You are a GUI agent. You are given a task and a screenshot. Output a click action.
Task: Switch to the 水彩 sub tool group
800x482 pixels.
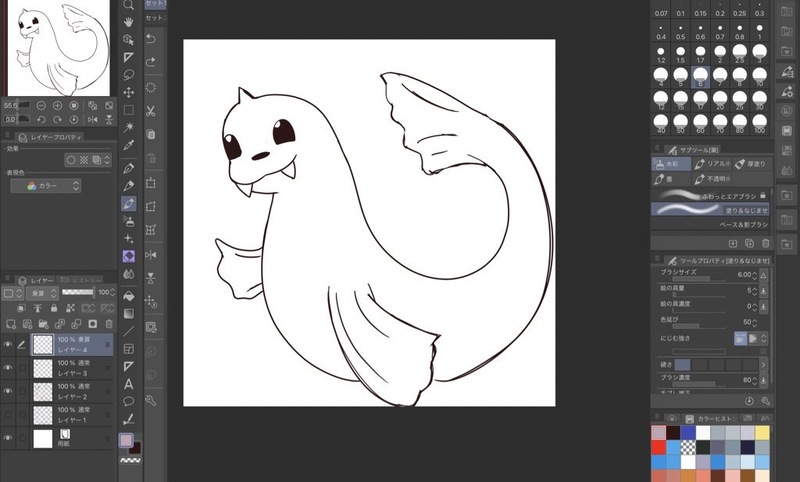671,164
